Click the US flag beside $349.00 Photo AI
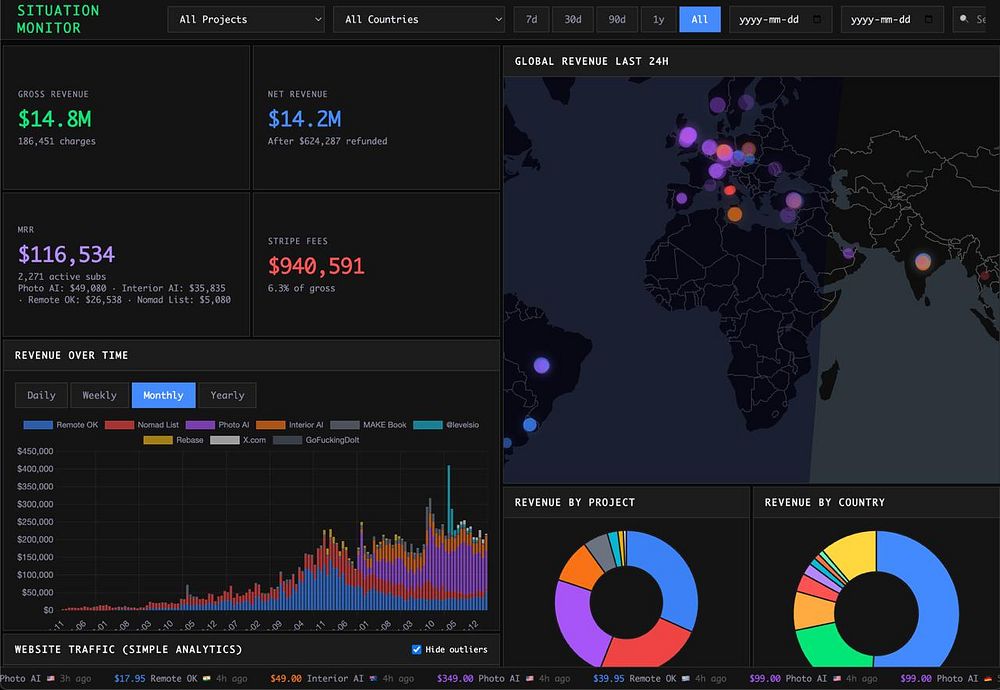The height and width of the screenshot is (690, 1000). (x=530, y=679)
